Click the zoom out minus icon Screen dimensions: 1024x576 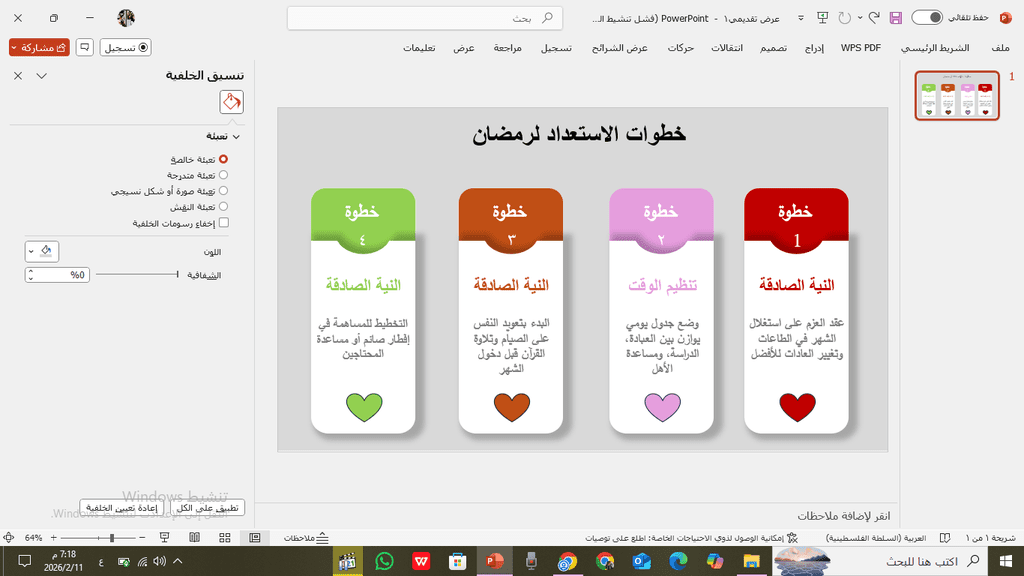pos(142,537)
